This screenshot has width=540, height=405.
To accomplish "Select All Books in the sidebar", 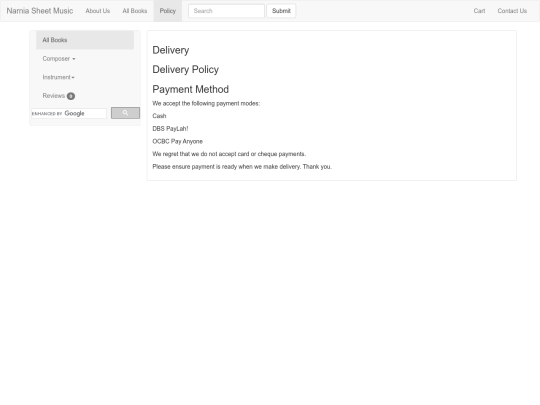I will [85, 40].
